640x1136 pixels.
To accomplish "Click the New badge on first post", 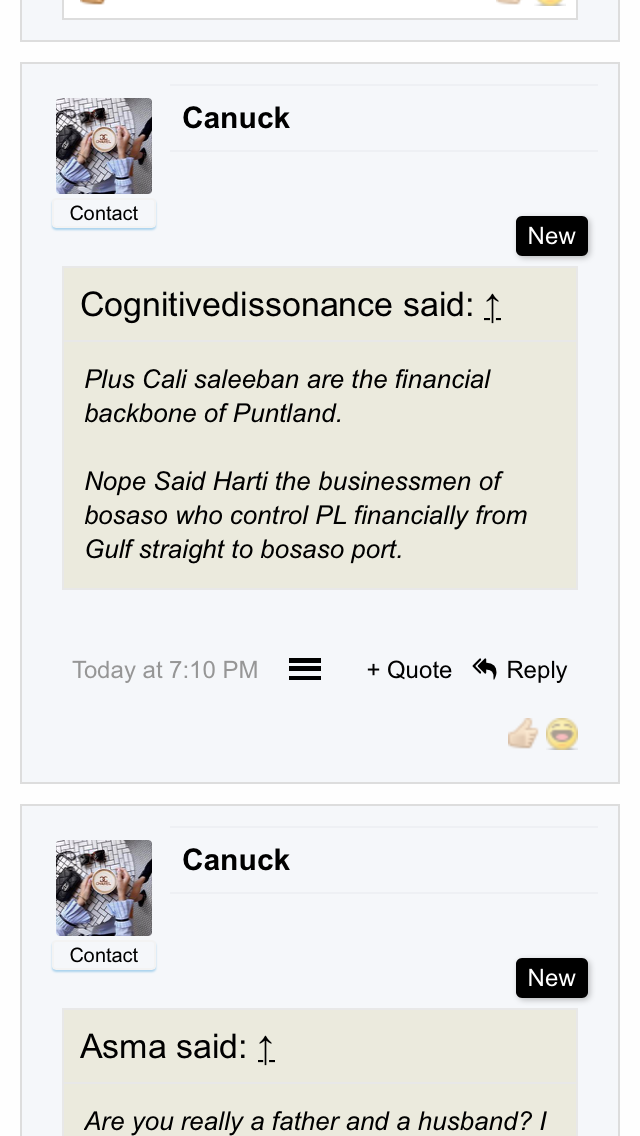I will coord(552,236).
